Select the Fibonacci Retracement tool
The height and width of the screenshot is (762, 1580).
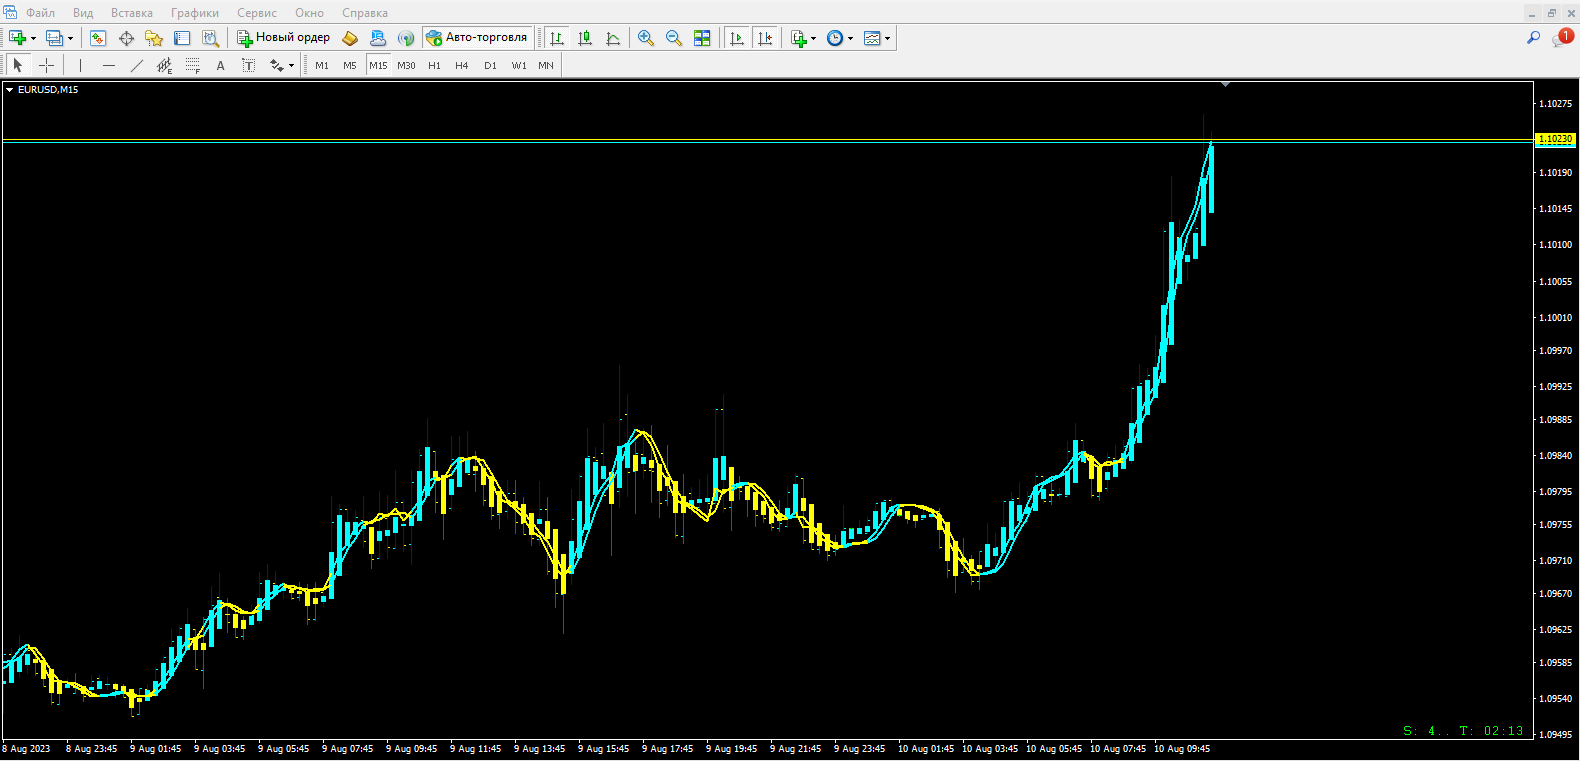point(193,65)
